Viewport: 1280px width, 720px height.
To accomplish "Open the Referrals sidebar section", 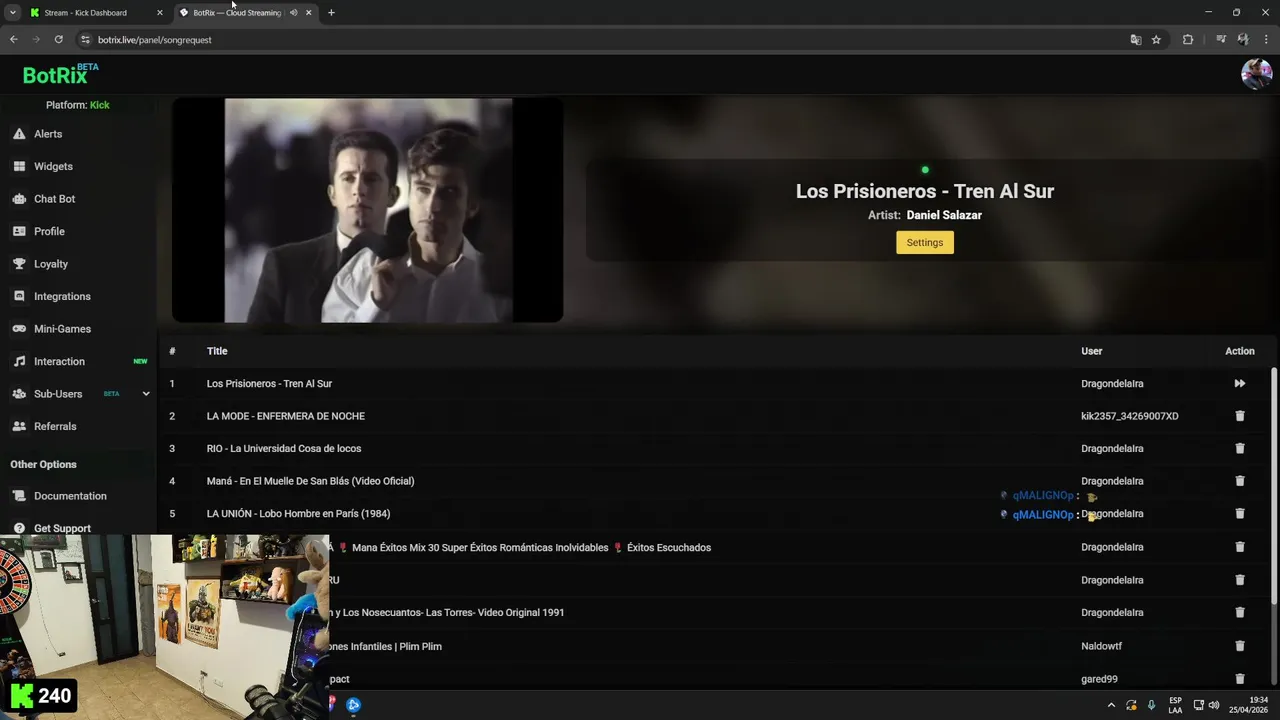I will 55,426.
